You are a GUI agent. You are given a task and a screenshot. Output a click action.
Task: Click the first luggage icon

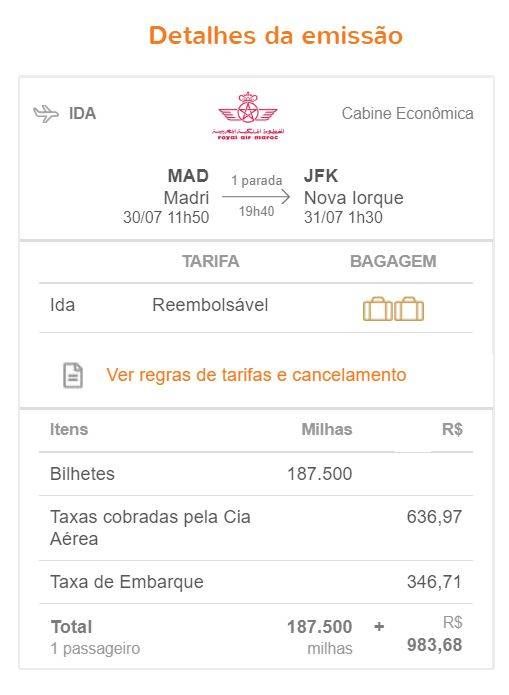click(x=378, y=309)
